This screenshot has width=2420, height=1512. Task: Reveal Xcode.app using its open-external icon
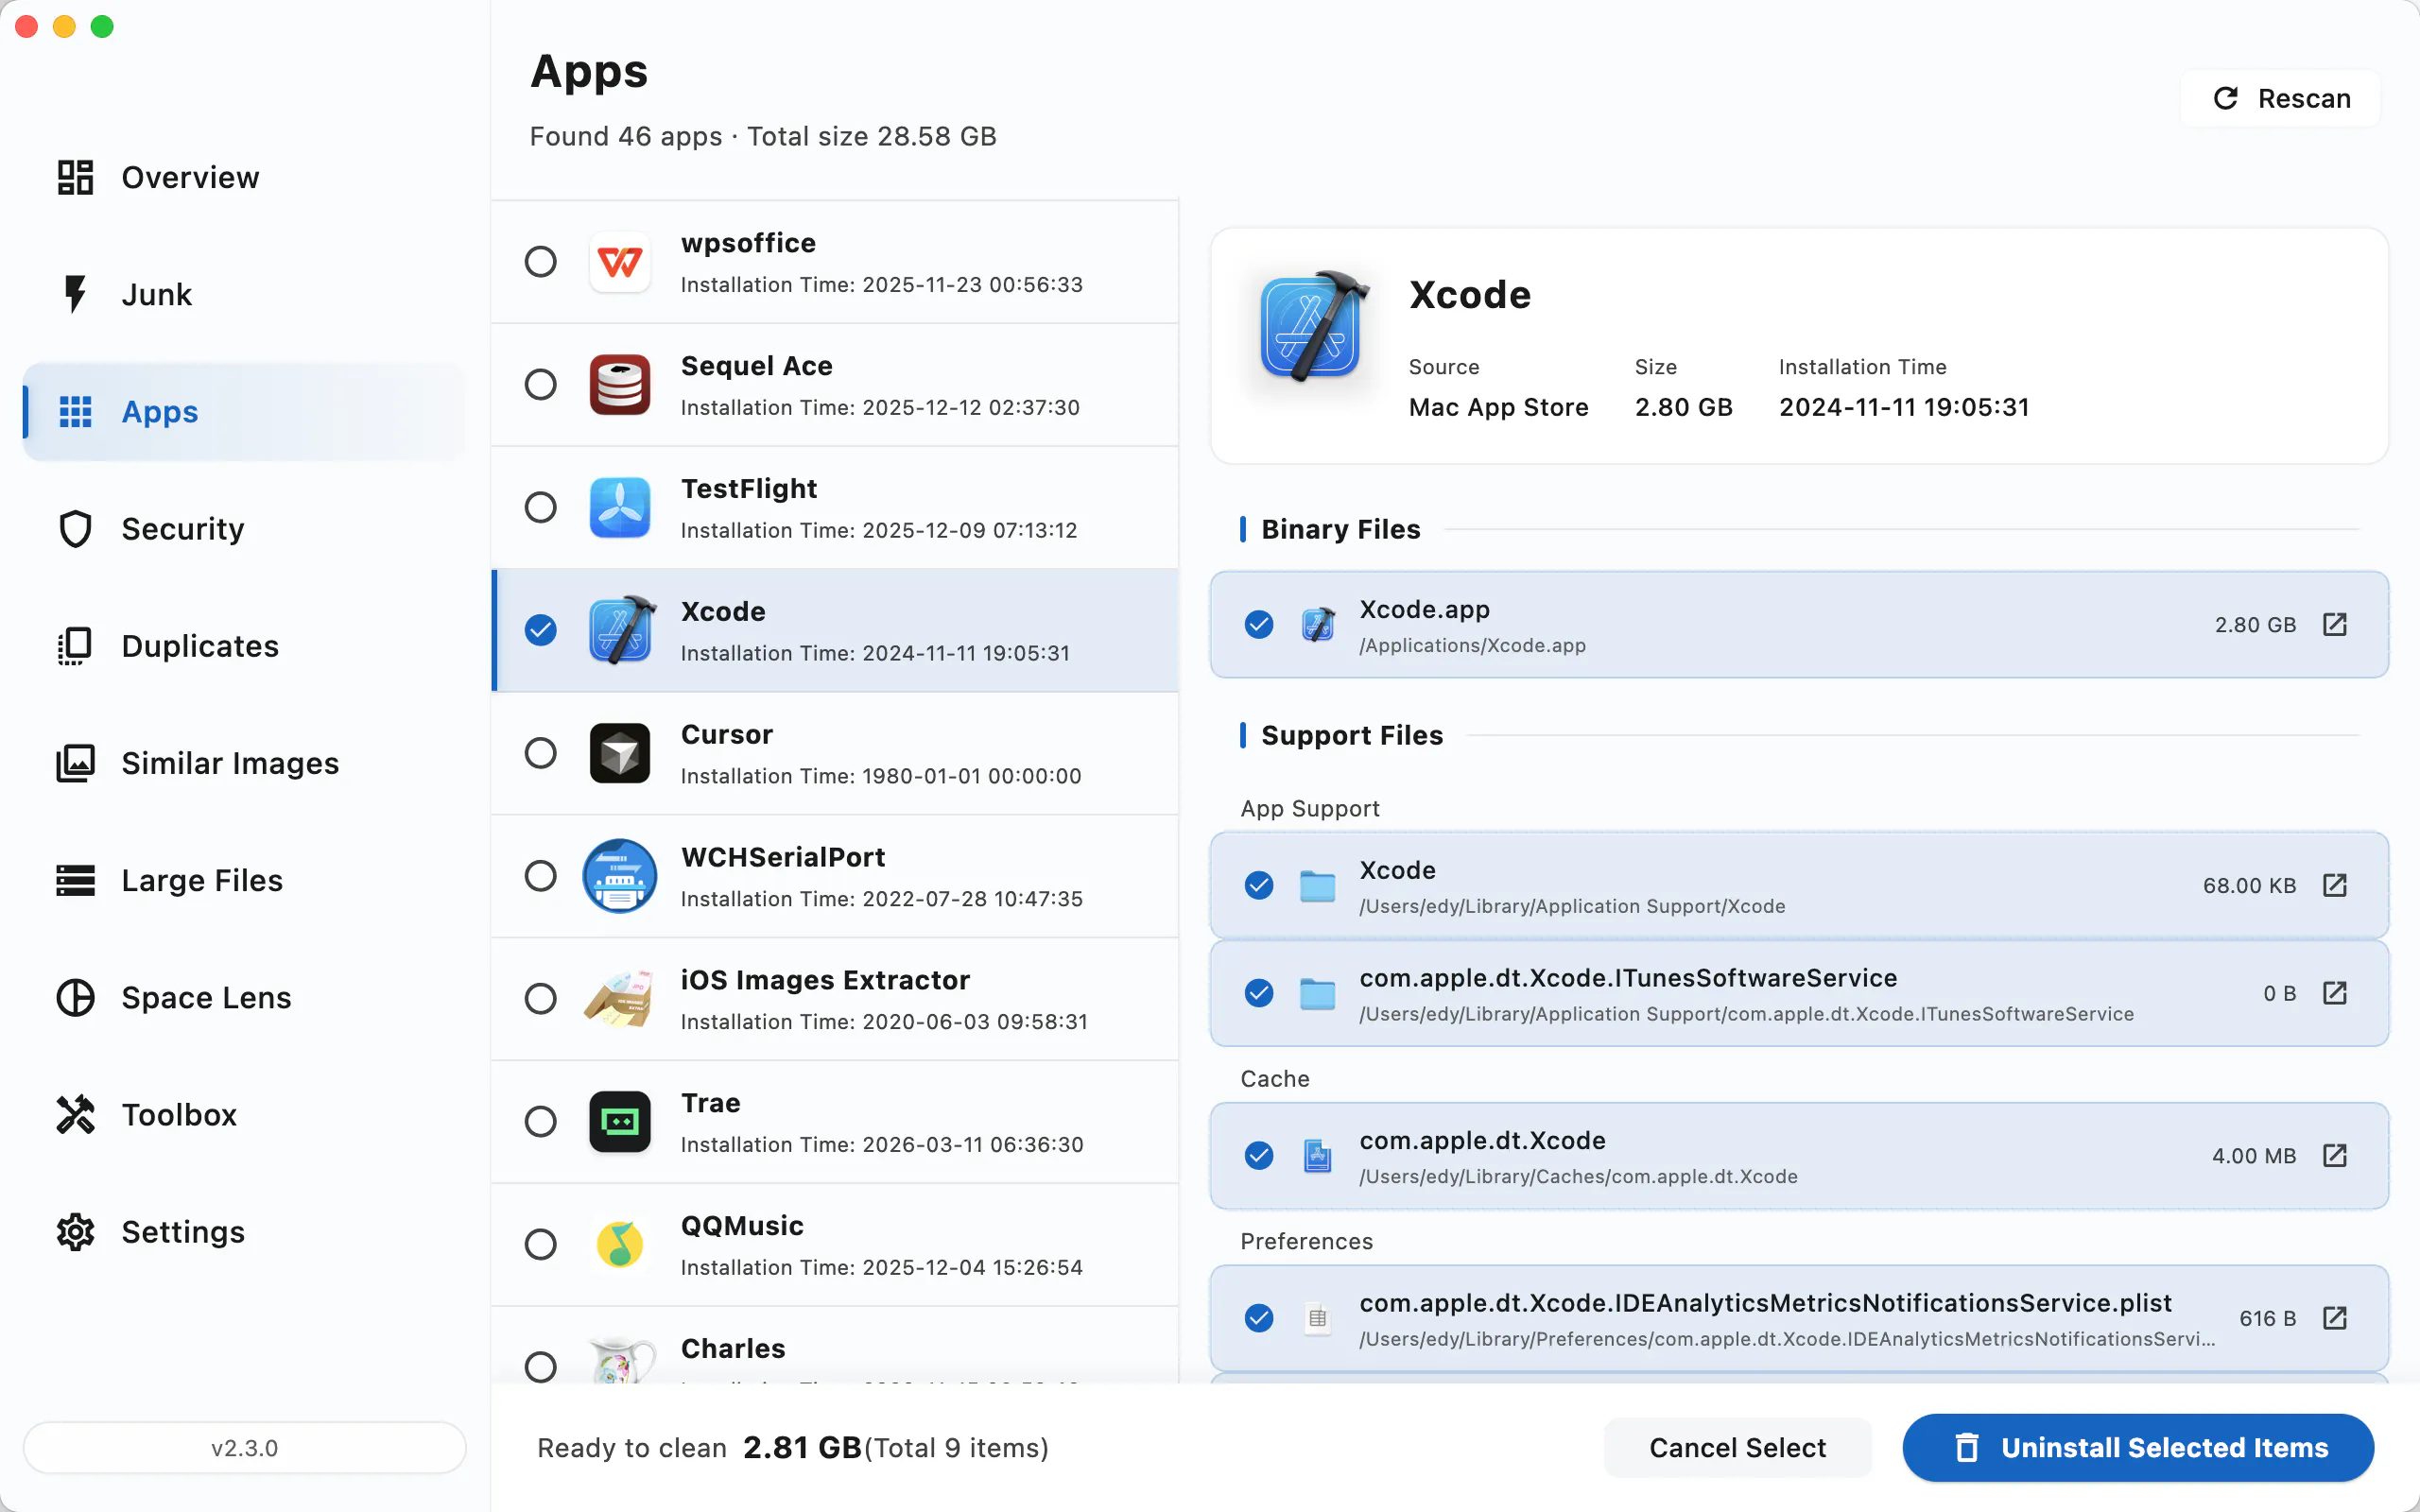(x=2334, y=625)
